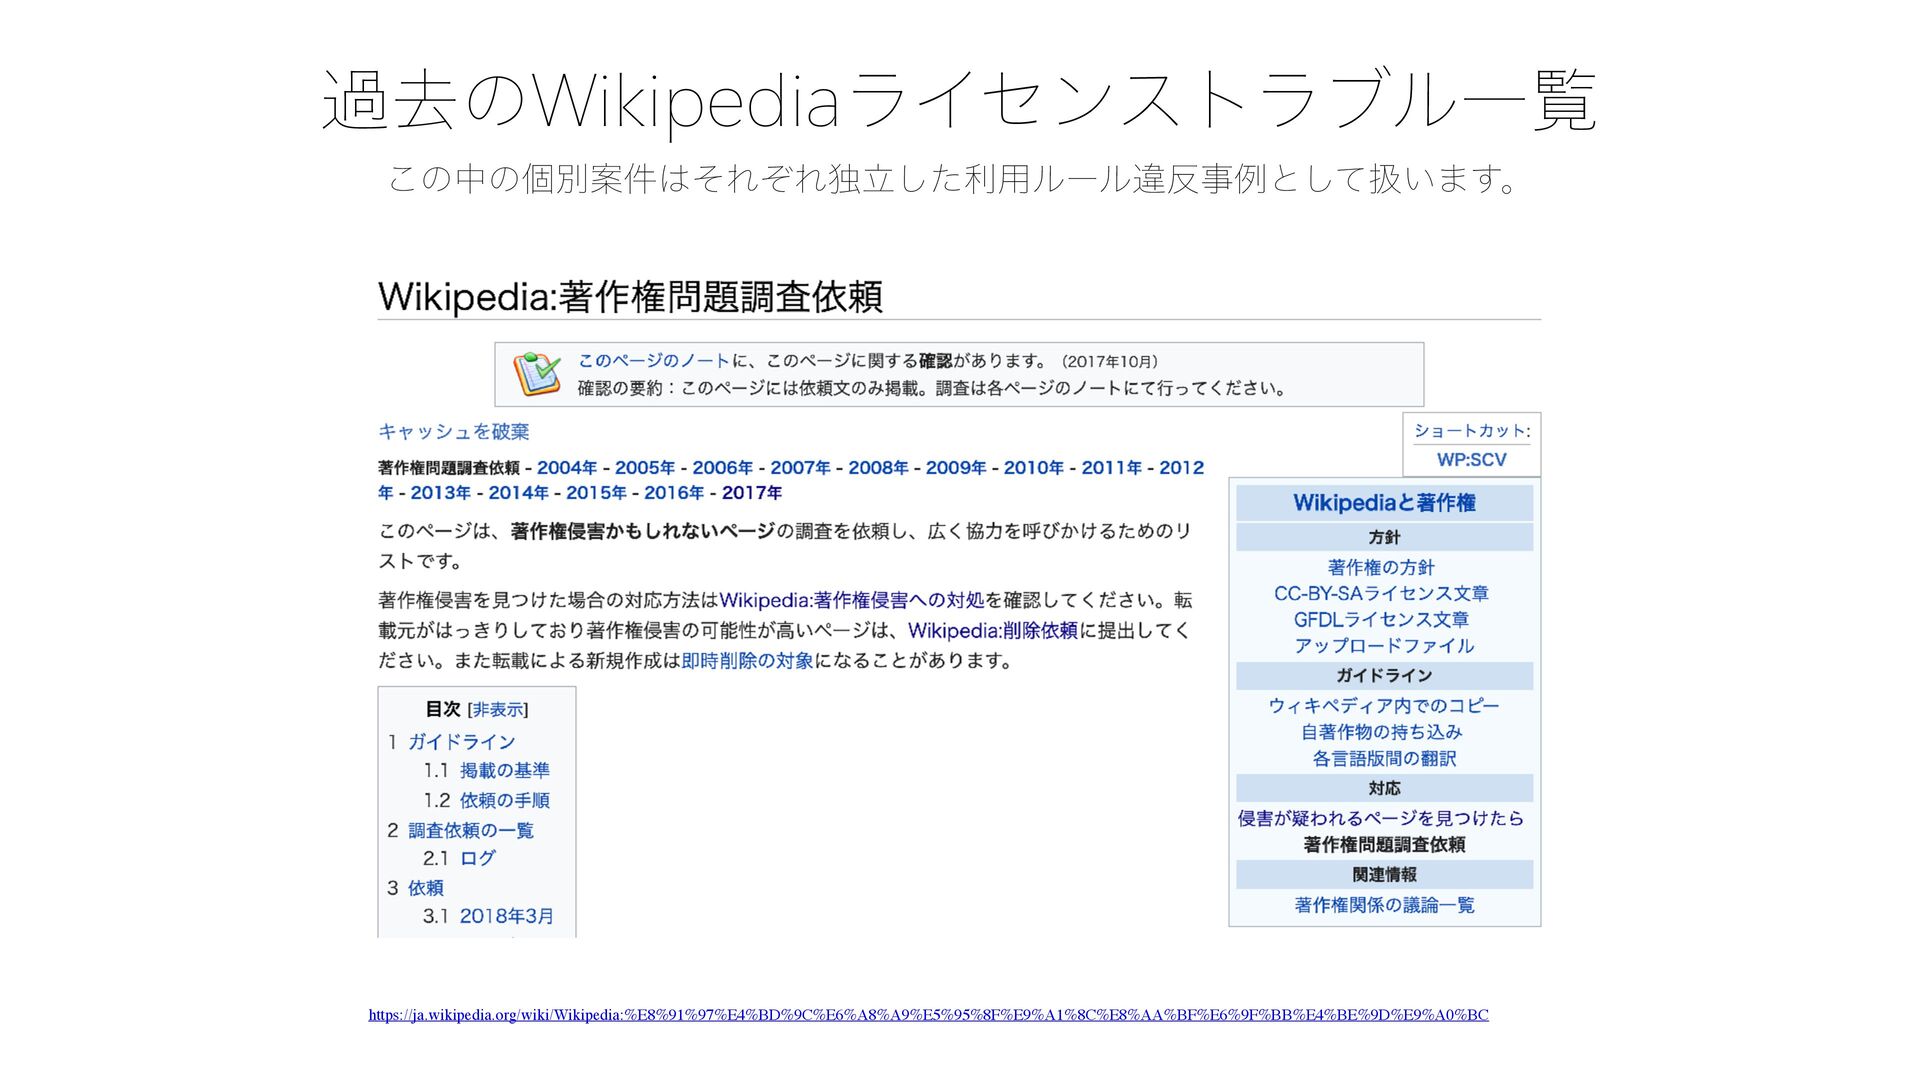
Task: Jump to 2018年3月 entry in contents
Action: pos(506,916)
